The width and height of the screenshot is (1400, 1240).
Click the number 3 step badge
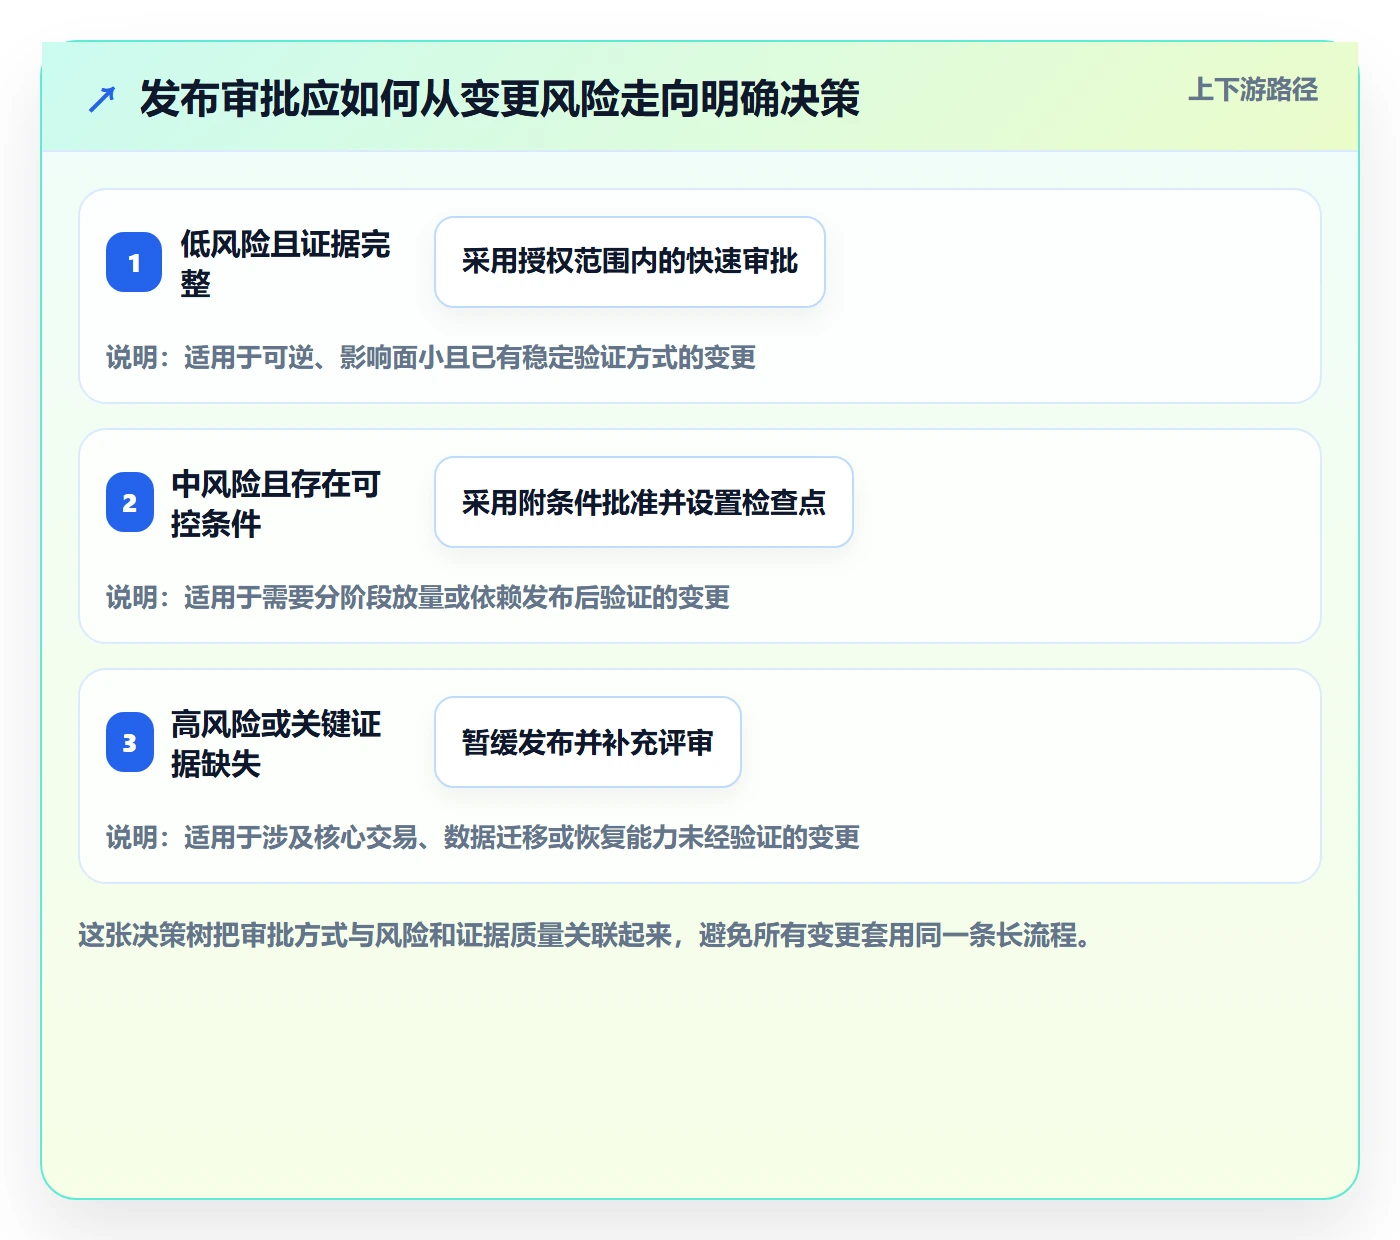click(130, 742)
